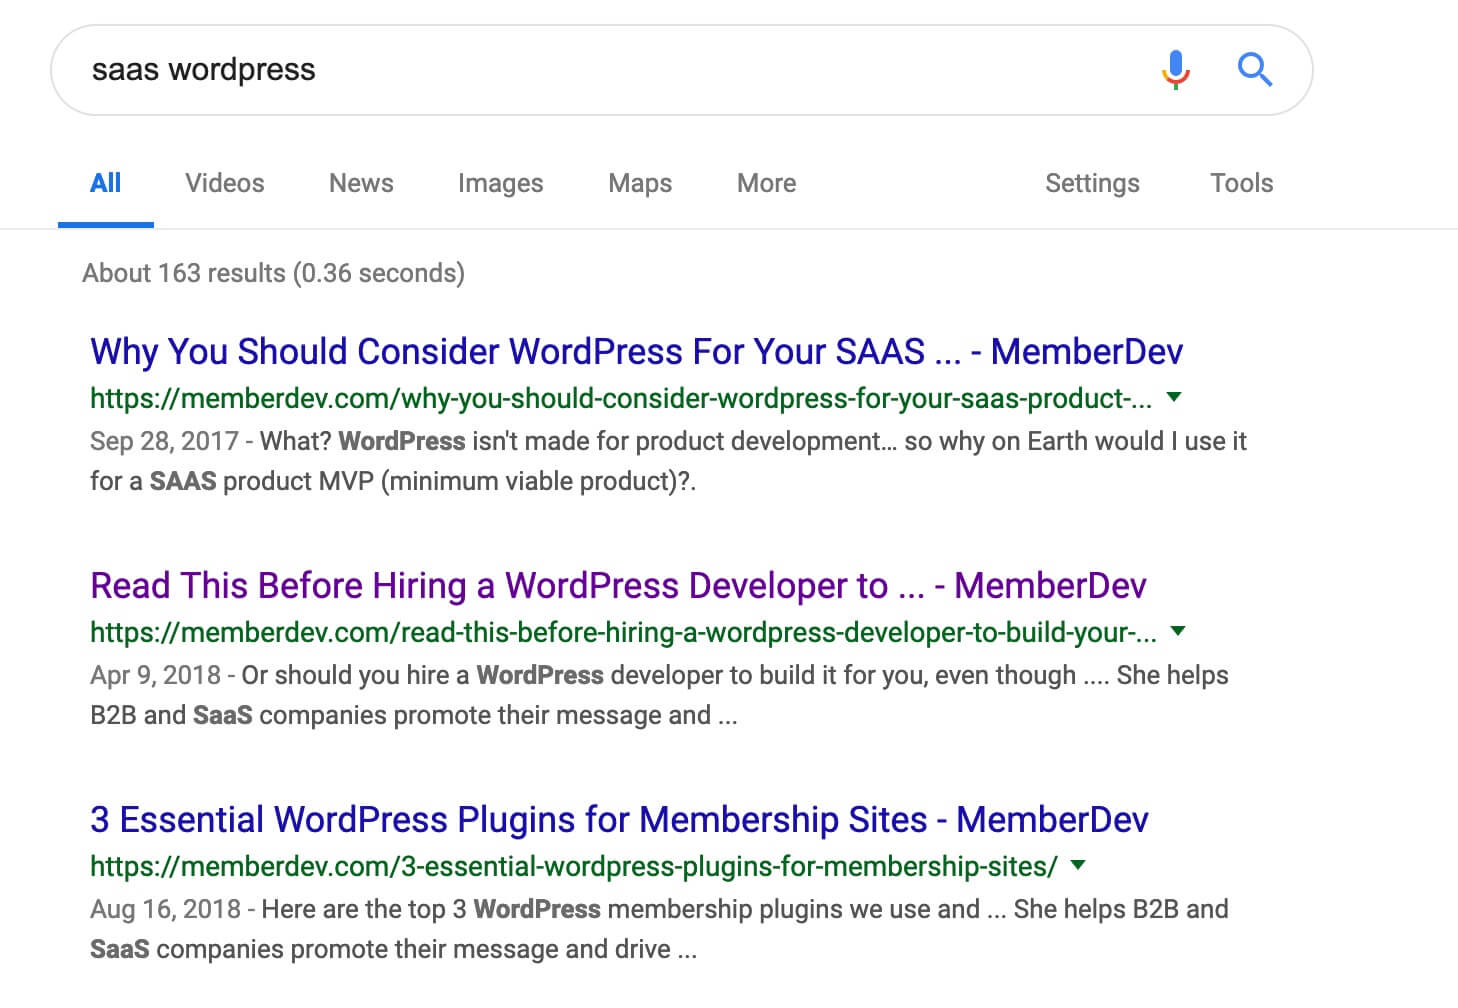The image size is (1458, 1008).
Task: Expand dropdown arrow beside 3-essential-wordpress-plugins URL
Action: click(1078, 865)
